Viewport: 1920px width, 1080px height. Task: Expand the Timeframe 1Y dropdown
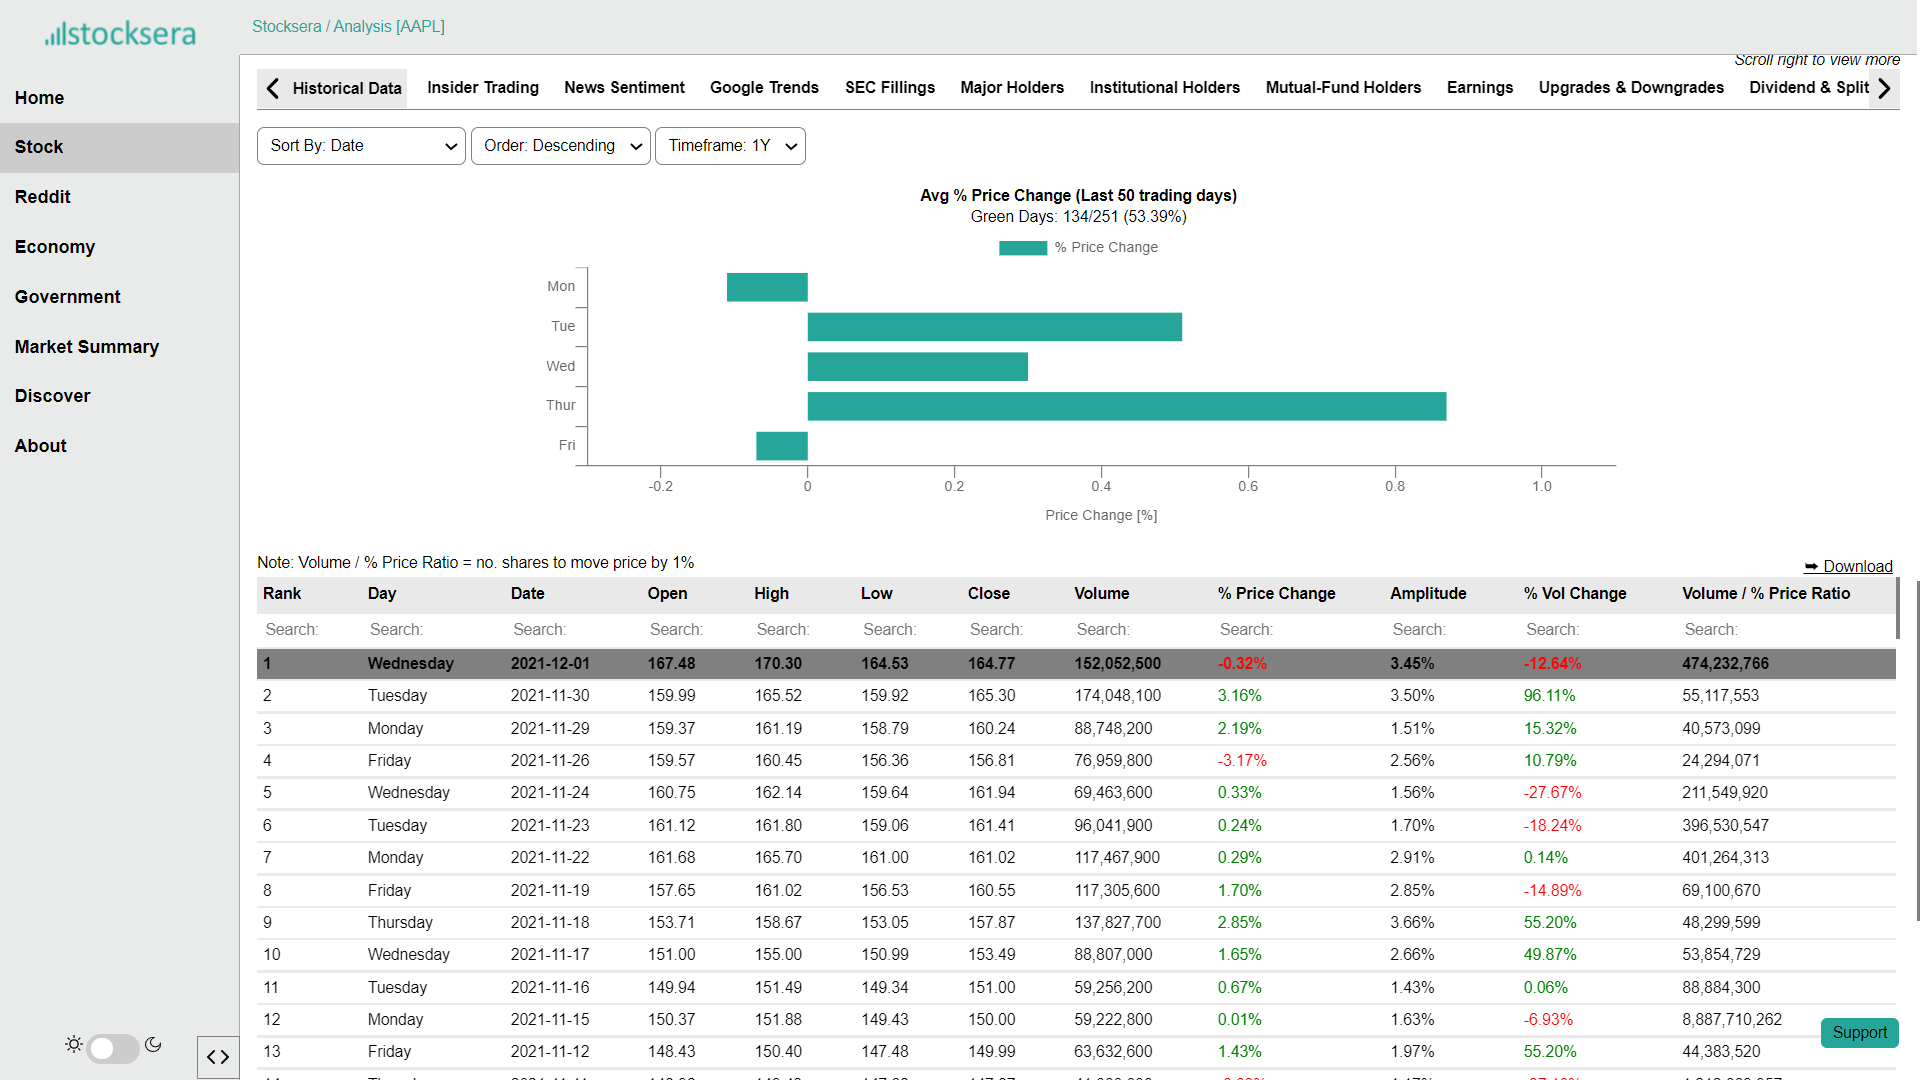tap(730, 146)
